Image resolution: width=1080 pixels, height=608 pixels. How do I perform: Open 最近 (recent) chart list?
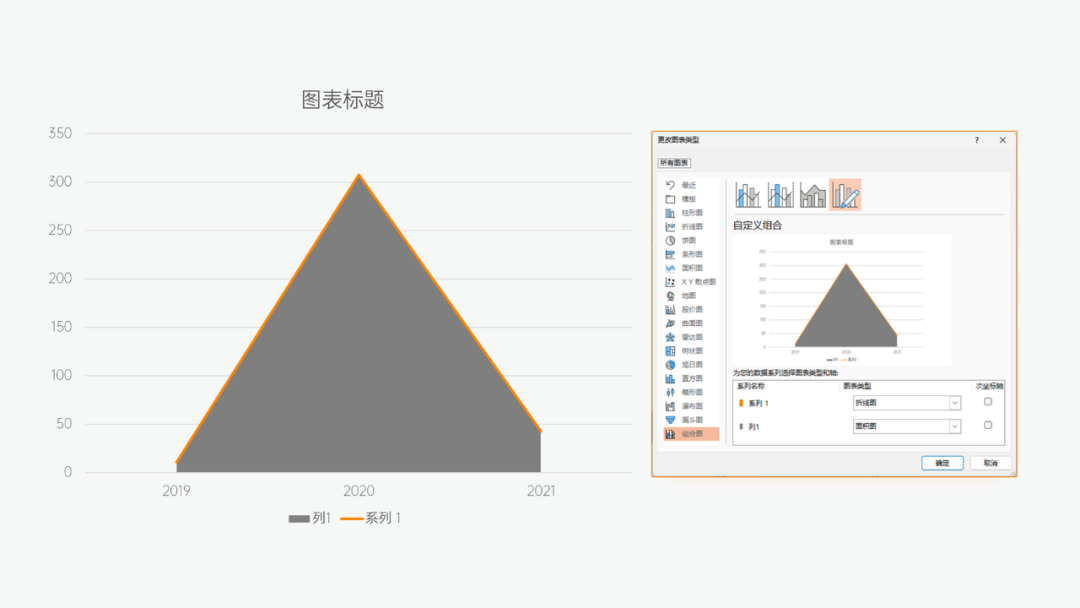[686, 185]
